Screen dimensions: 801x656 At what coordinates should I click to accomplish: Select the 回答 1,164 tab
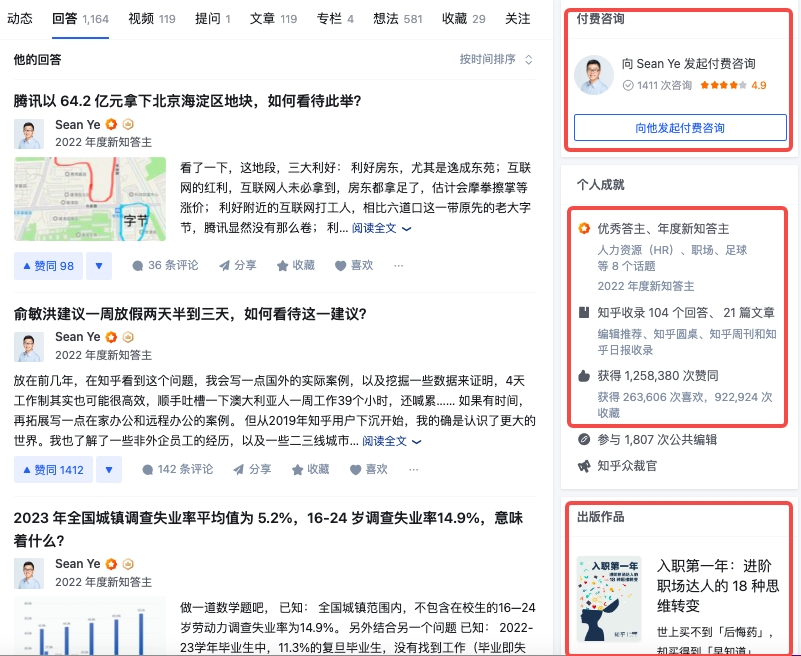80,19
